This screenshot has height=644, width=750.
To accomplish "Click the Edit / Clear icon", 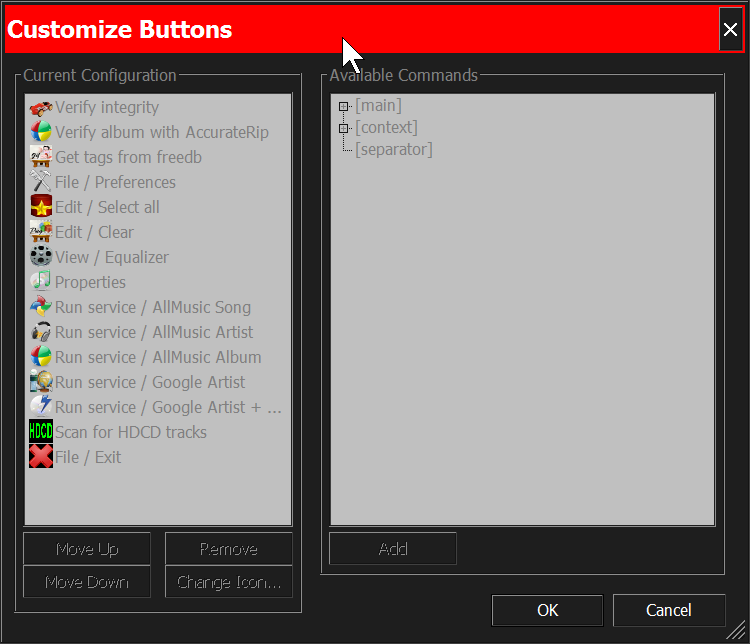I will [x=41, y=233].
